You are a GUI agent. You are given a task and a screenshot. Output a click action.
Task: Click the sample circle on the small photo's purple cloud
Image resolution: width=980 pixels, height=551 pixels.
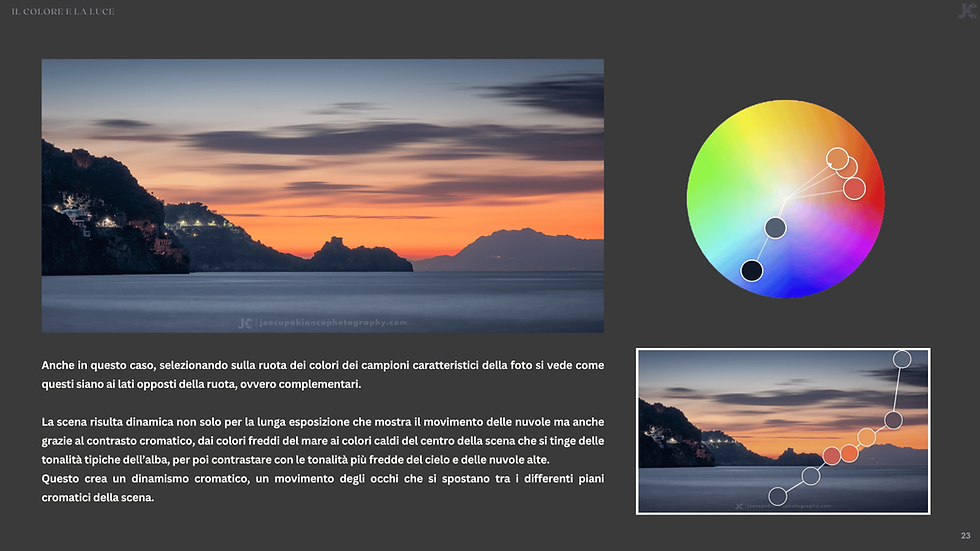click(x=893, y=420)
